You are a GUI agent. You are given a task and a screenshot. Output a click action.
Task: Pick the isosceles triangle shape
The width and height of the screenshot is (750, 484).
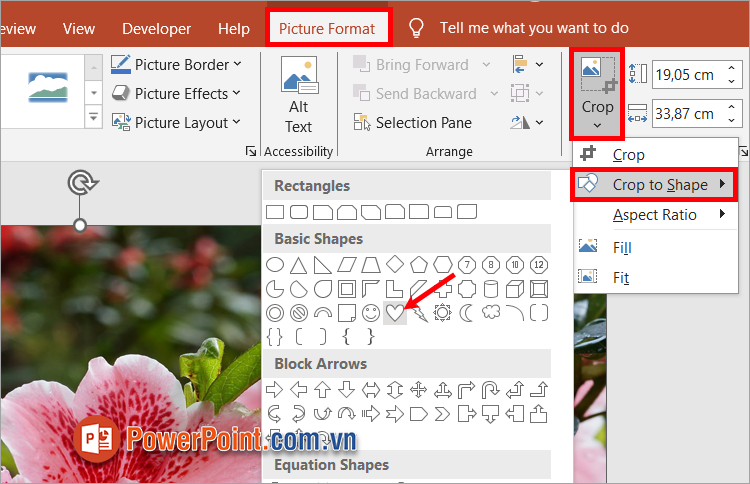coord(298,265)
